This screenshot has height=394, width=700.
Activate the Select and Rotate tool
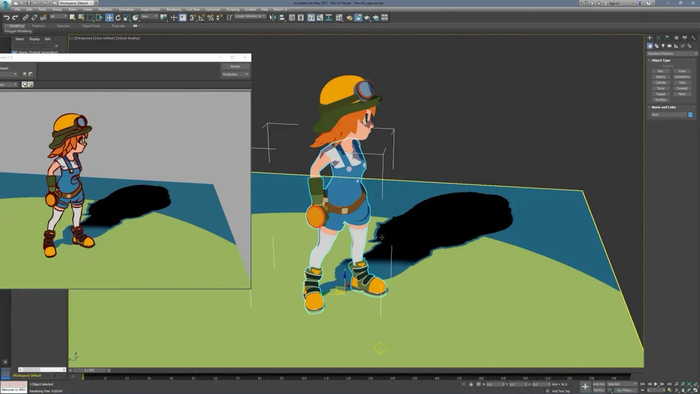118,17
